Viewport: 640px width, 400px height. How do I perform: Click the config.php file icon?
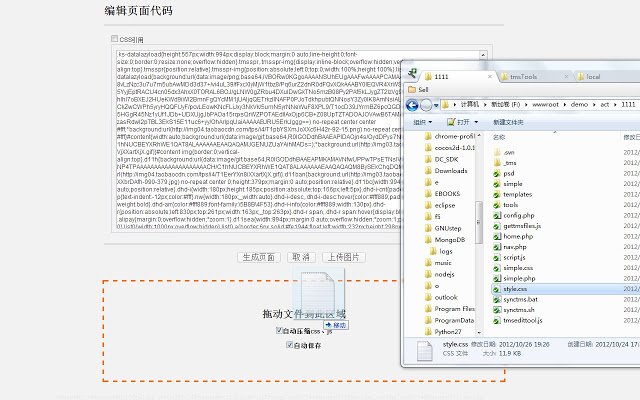pos(497,215)
